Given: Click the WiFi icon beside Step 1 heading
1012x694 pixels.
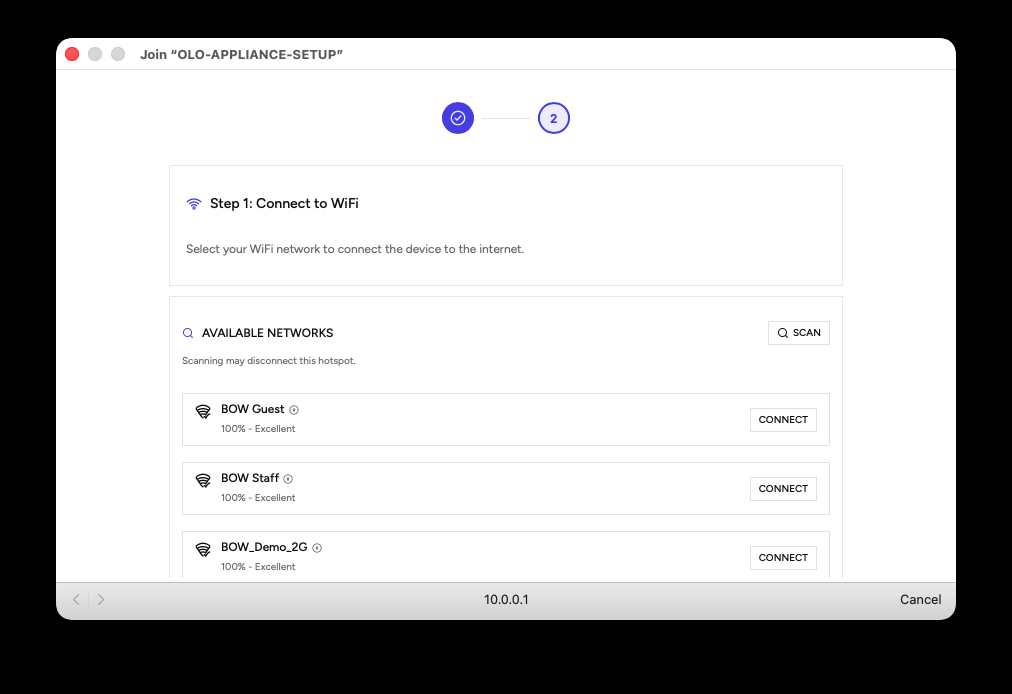Looking at the screenshot, I should coord(193,203).
